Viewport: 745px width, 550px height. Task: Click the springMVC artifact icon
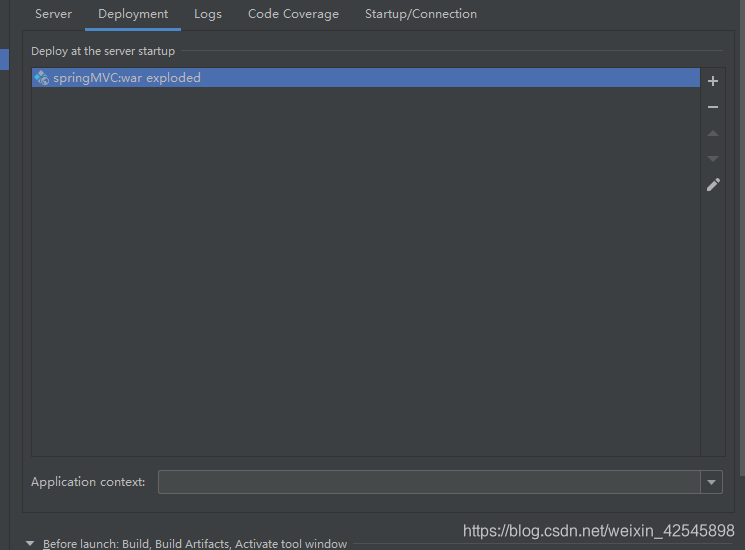(x=41, y=77)
